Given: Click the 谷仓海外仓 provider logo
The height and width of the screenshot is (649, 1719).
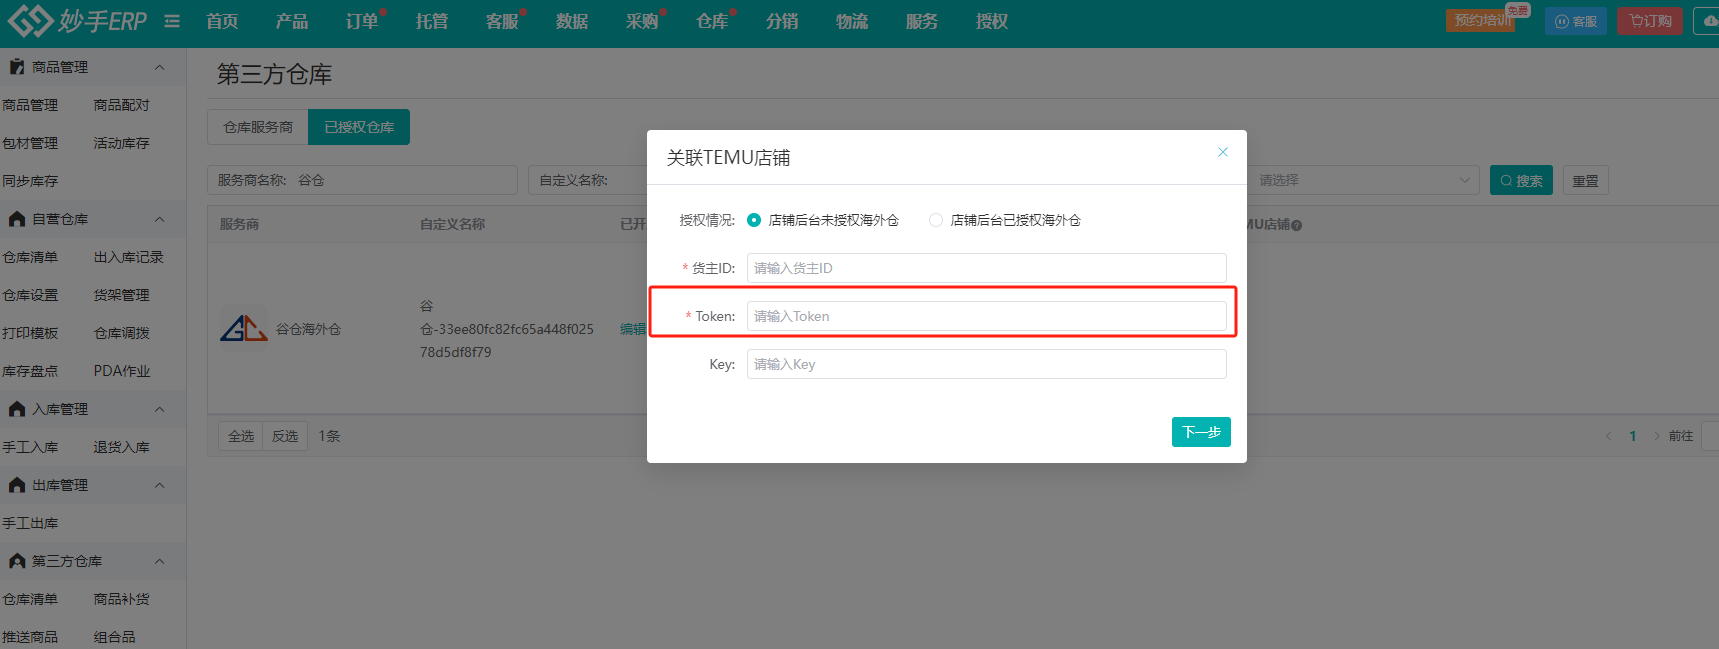Looking at the screenshot, I should click(x=244, y=328).
